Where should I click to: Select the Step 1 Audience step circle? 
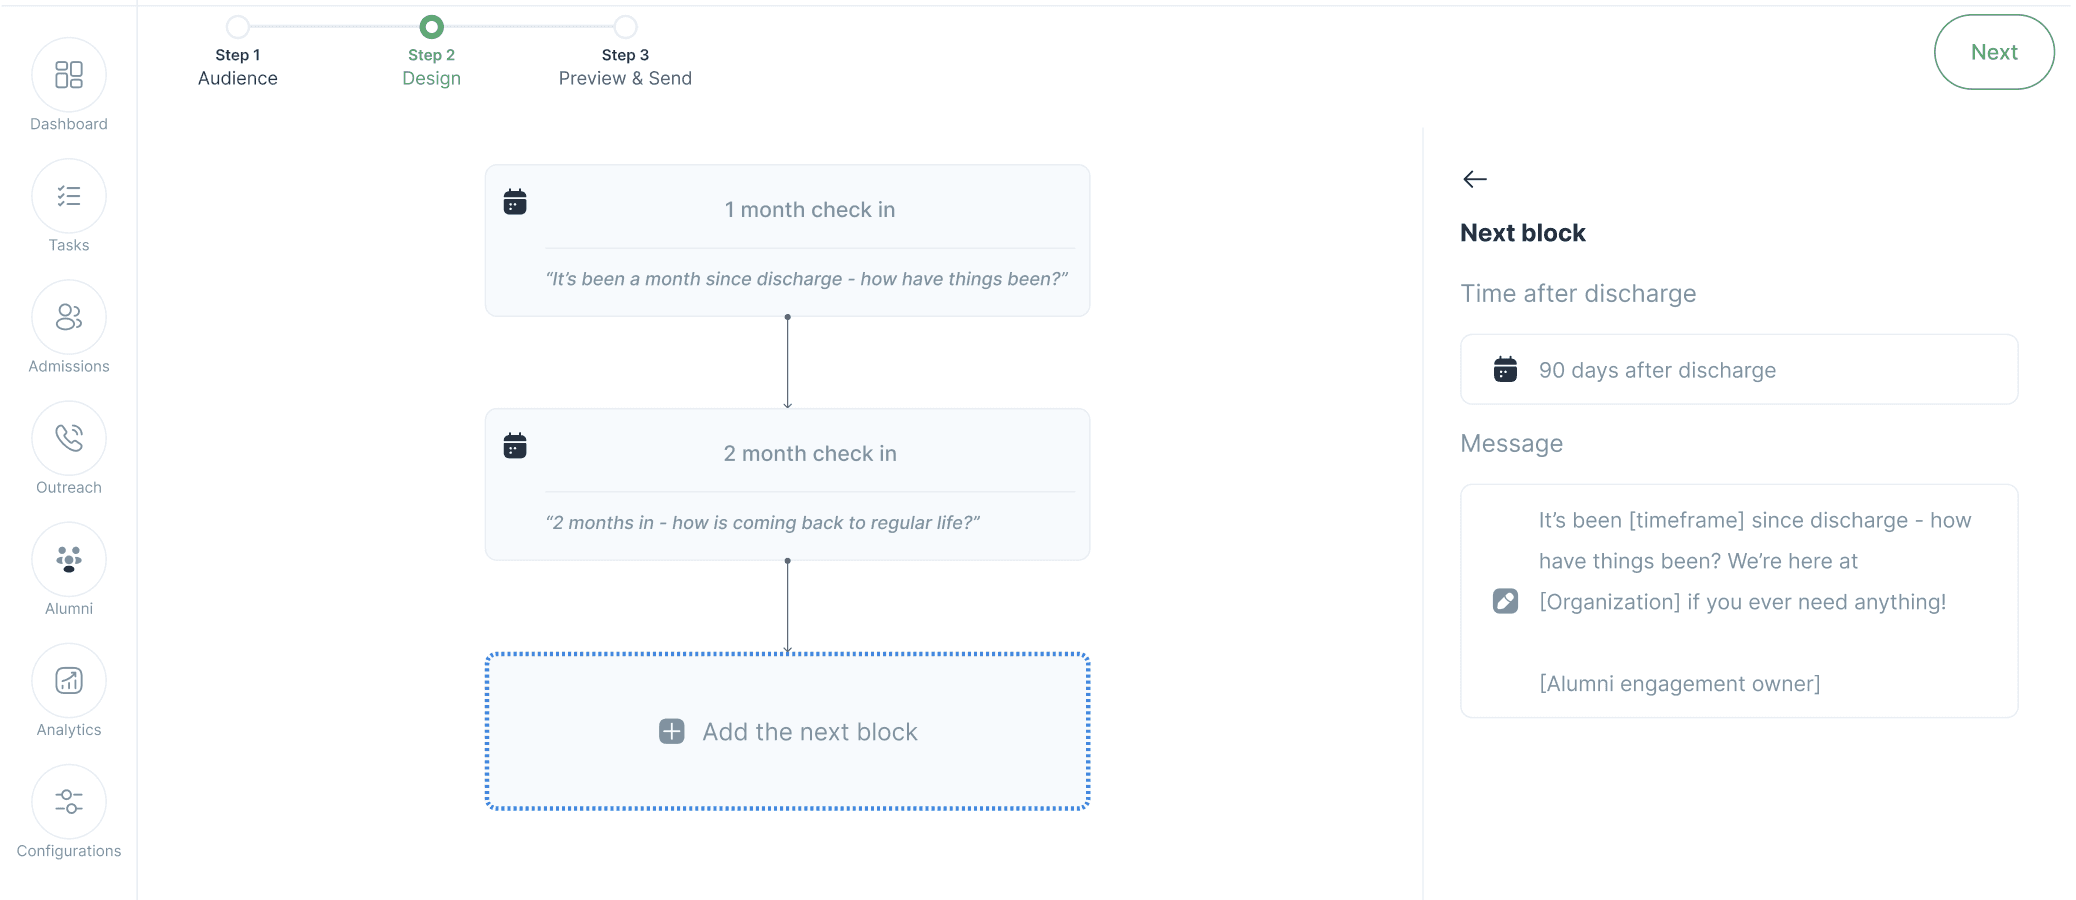[x=238, y=27]
